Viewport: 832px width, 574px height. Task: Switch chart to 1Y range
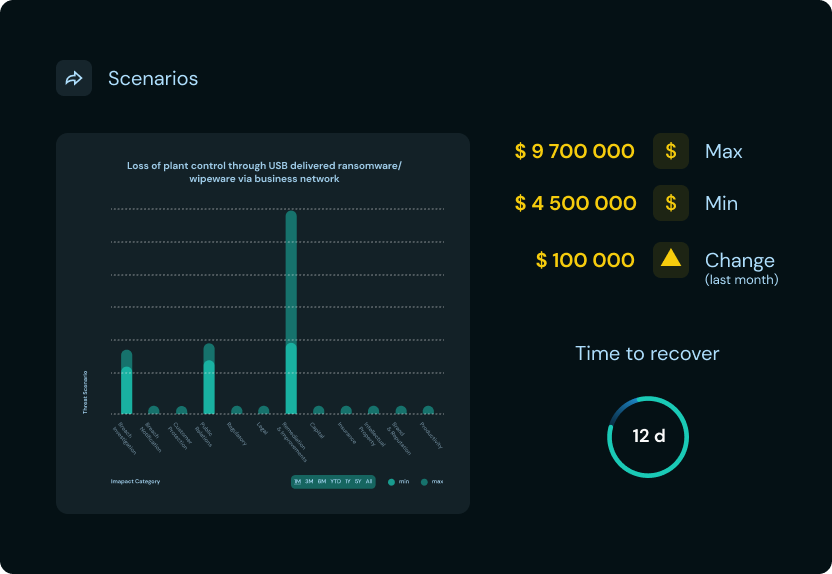pyautogui.click(x=347, y=482)
